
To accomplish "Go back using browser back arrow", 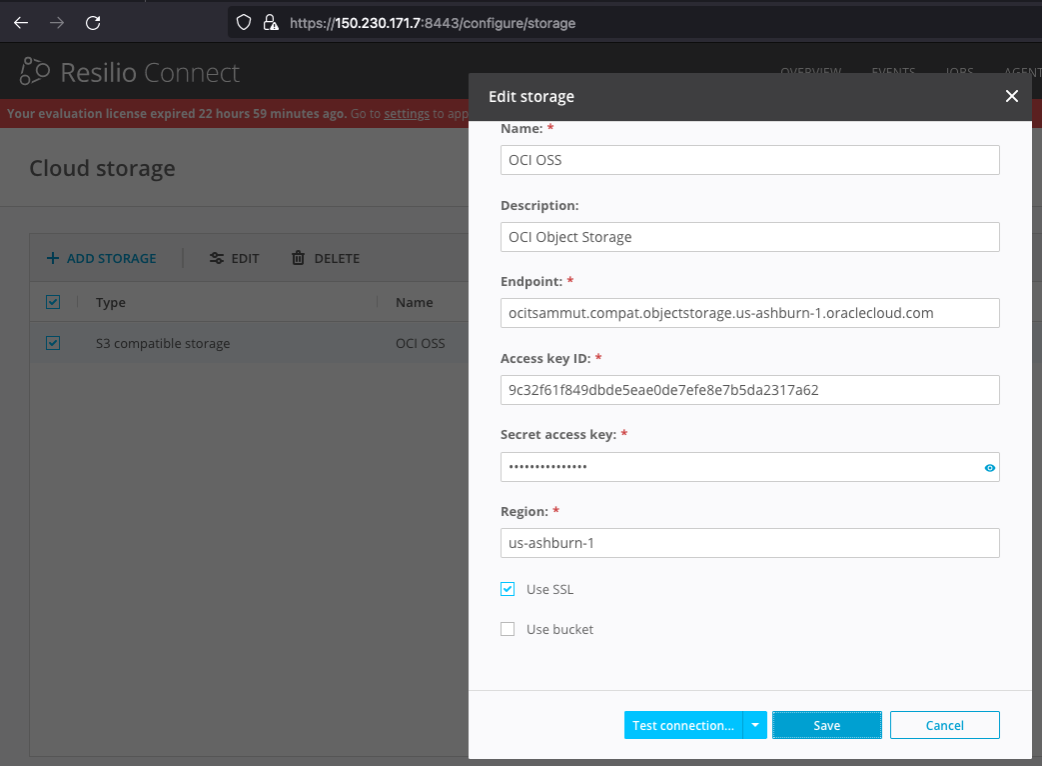I will [21, 22].
